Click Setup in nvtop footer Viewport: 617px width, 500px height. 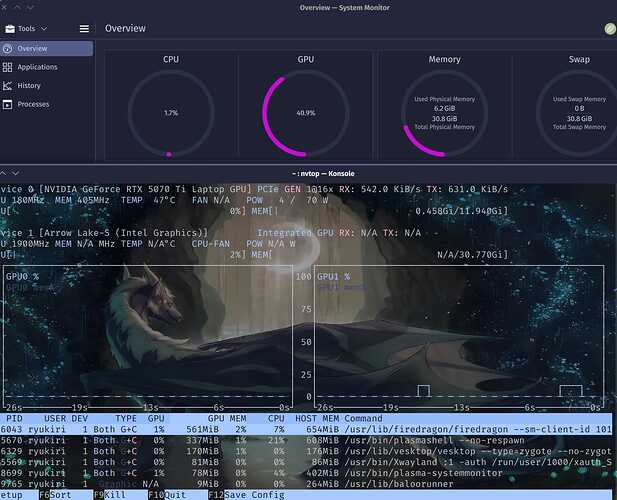(11, 495)
